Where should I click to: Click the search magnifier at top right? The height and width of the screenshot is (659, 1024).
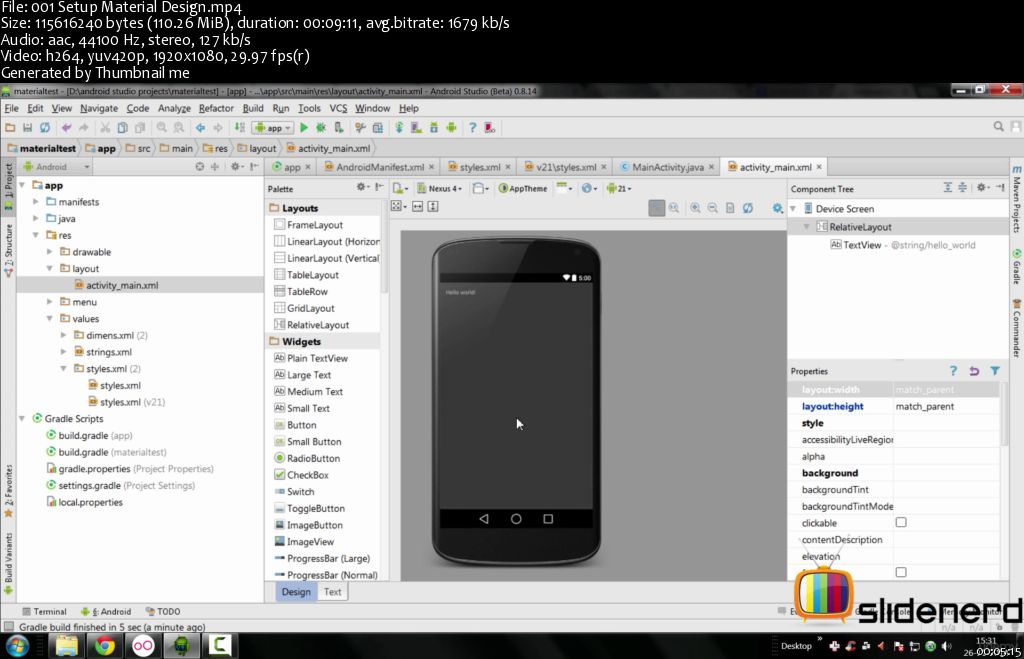[999, 127]
